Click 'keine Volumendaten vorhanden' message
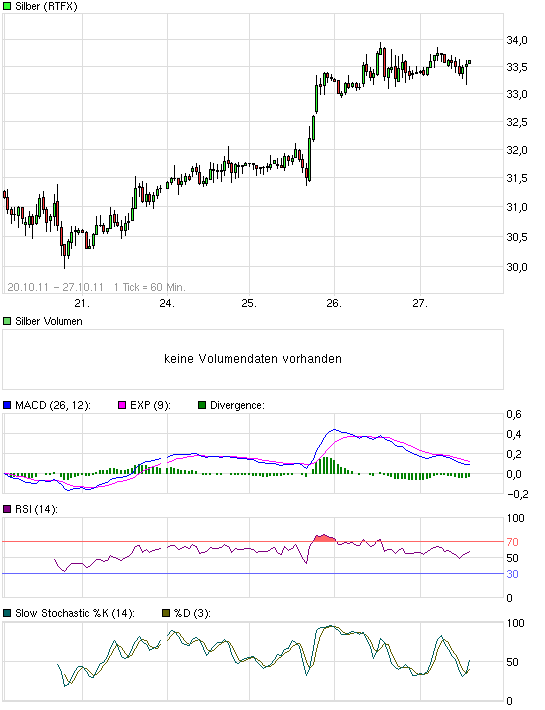 tap(253, 359)
